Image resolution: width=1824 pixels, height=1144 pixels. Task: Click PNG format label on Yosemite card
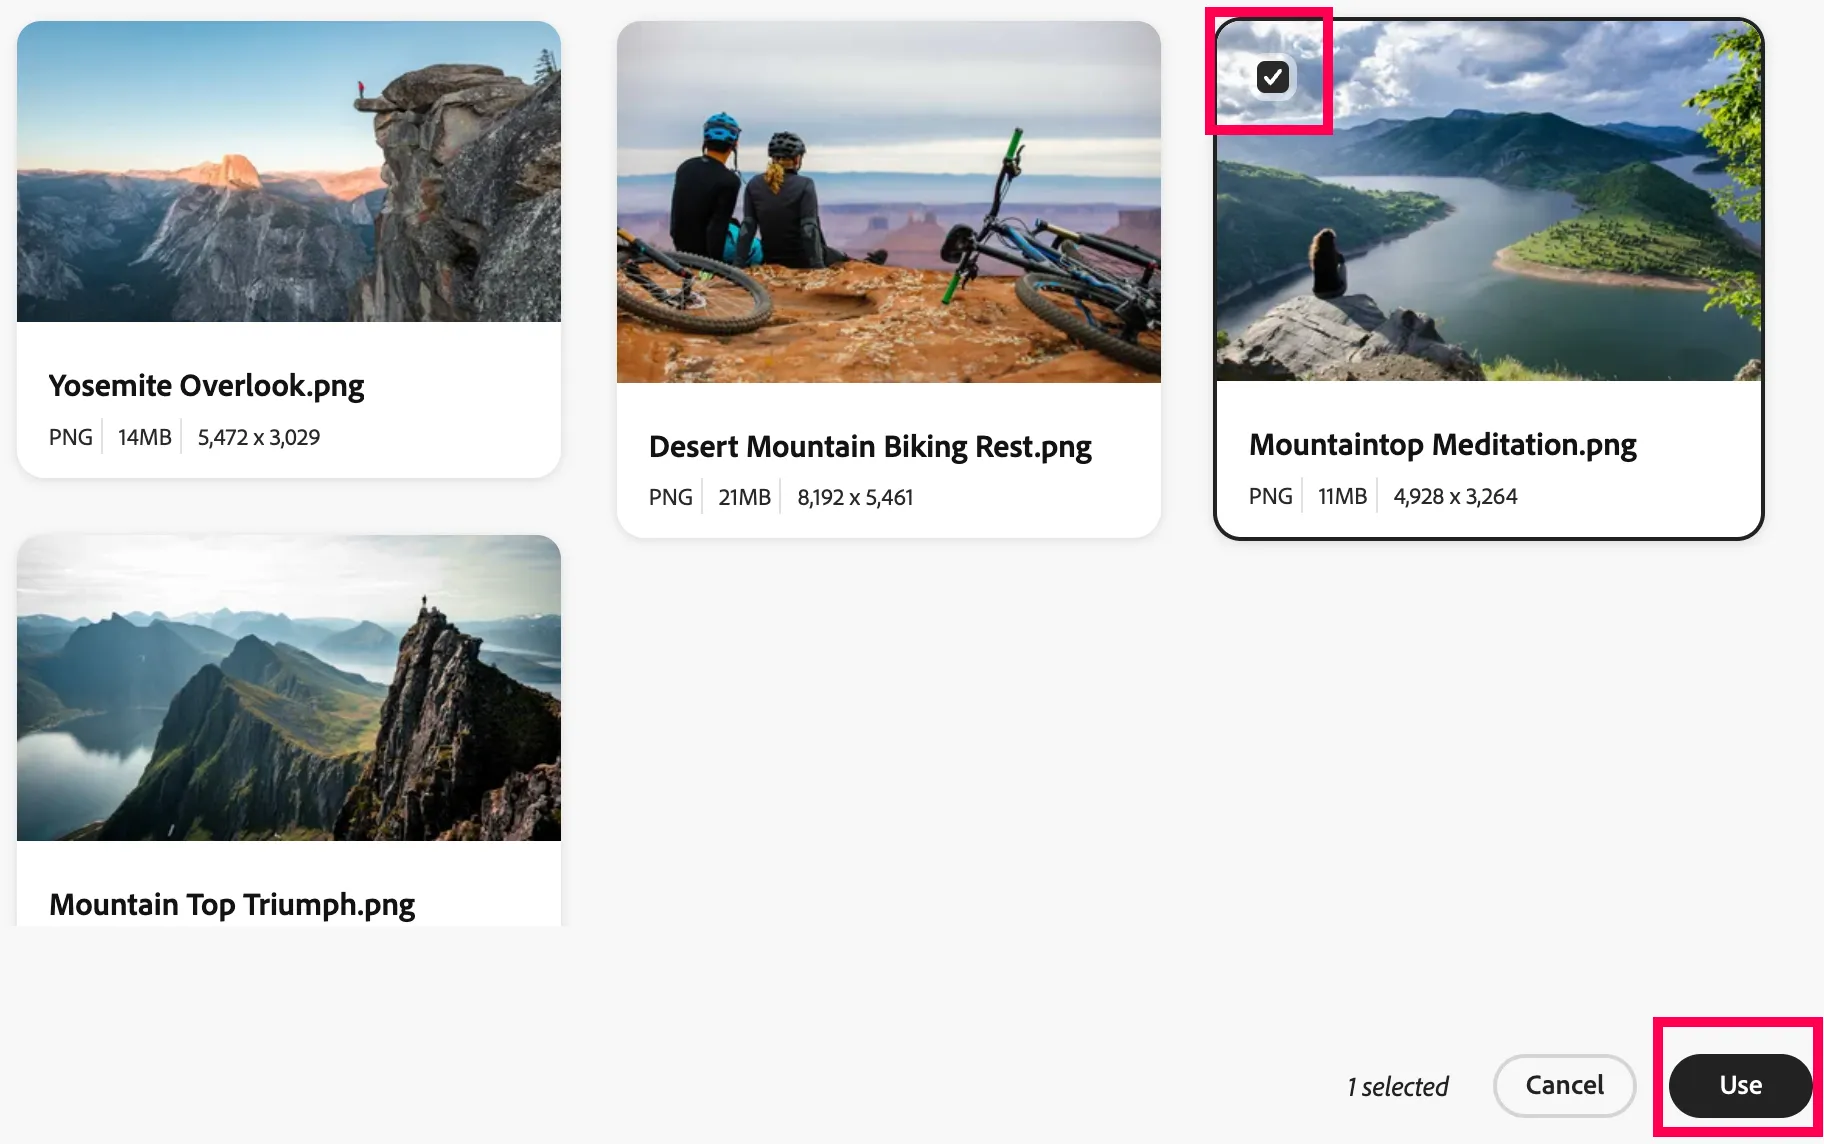click(x=71, y=437)
